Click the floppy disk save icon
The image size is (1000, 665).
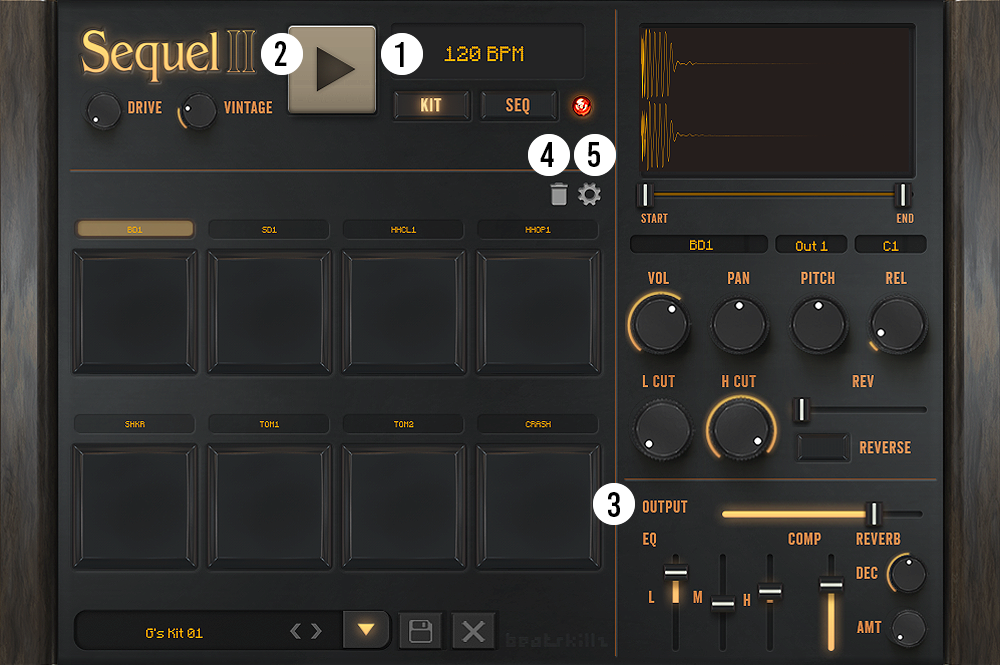[421, 631]
